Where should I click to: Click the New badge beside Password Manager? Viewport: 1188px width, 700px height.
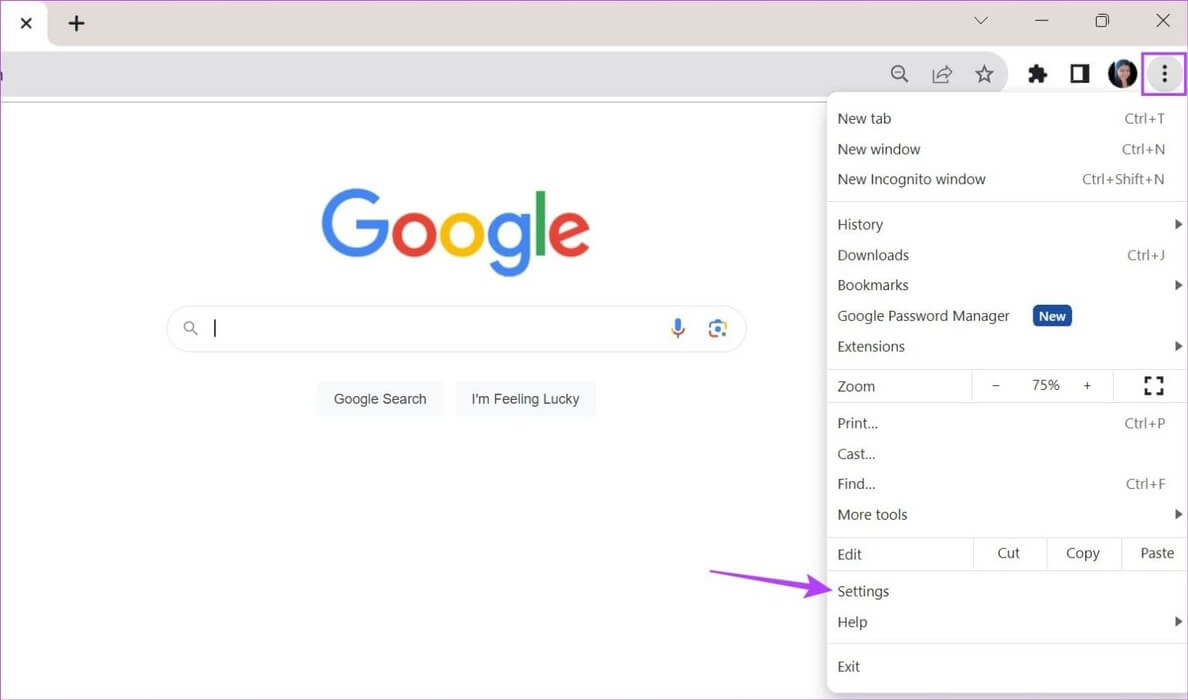[1052, 316]
